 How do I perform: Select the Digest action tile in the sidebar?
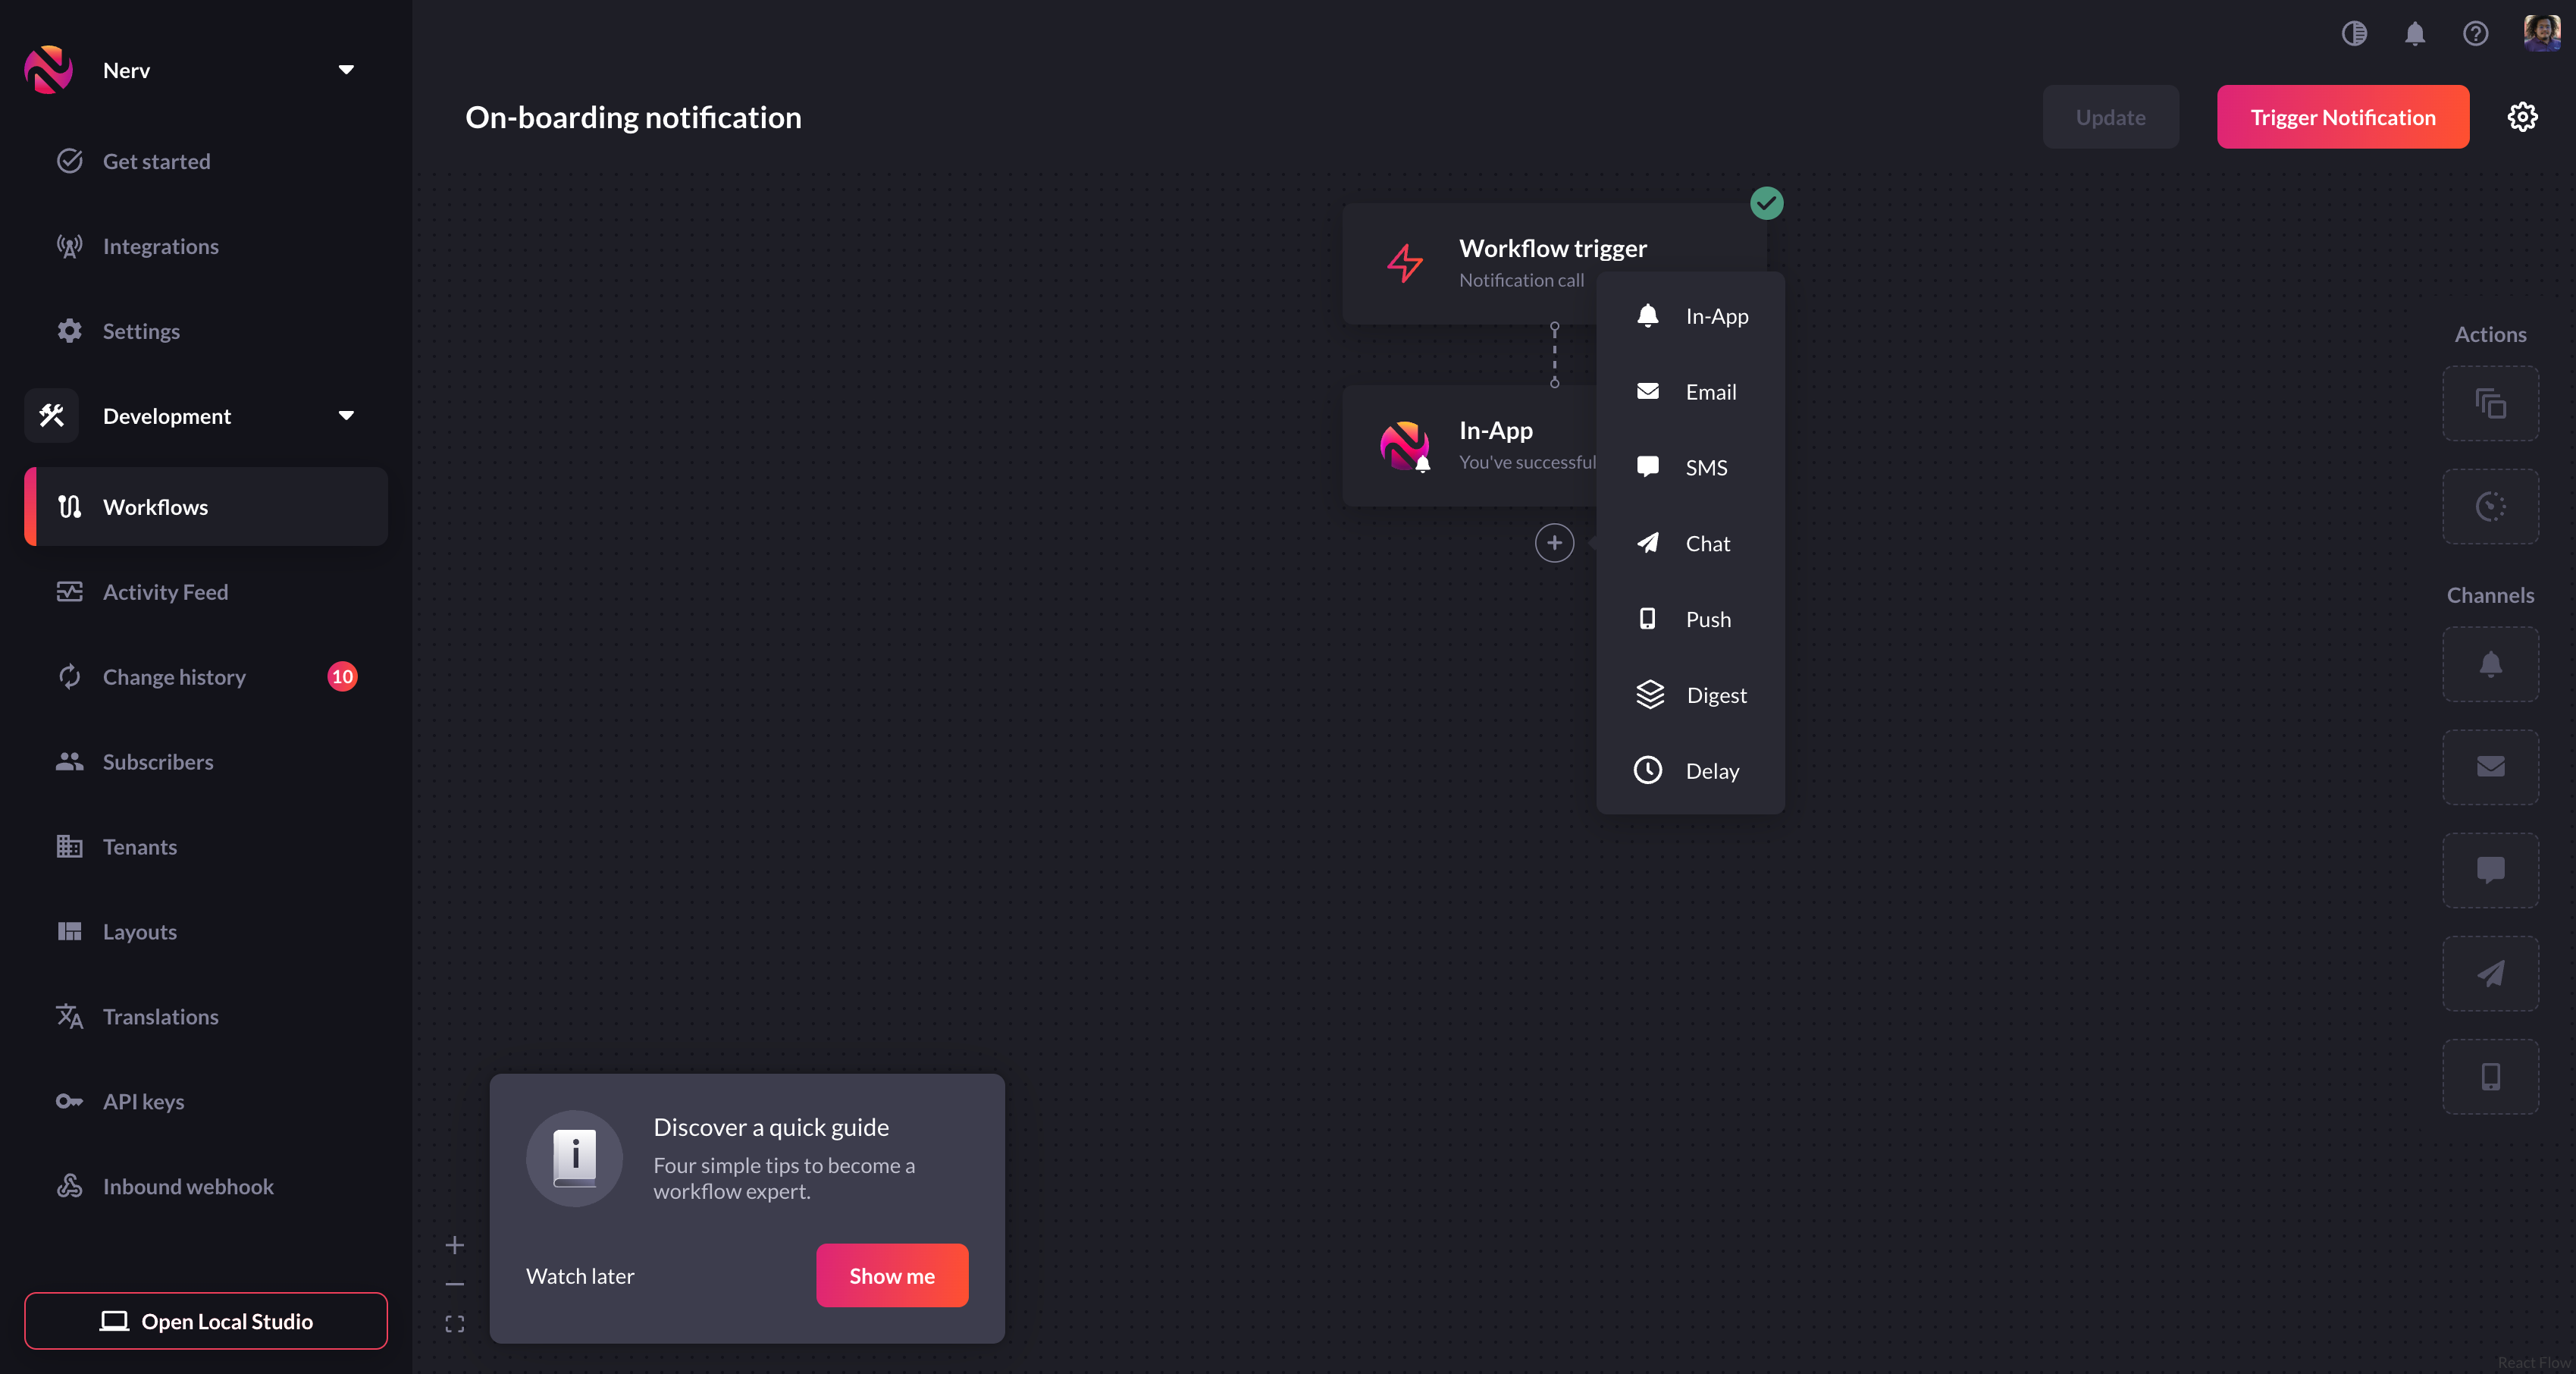pyautogui.click(x=2490, y=404)
